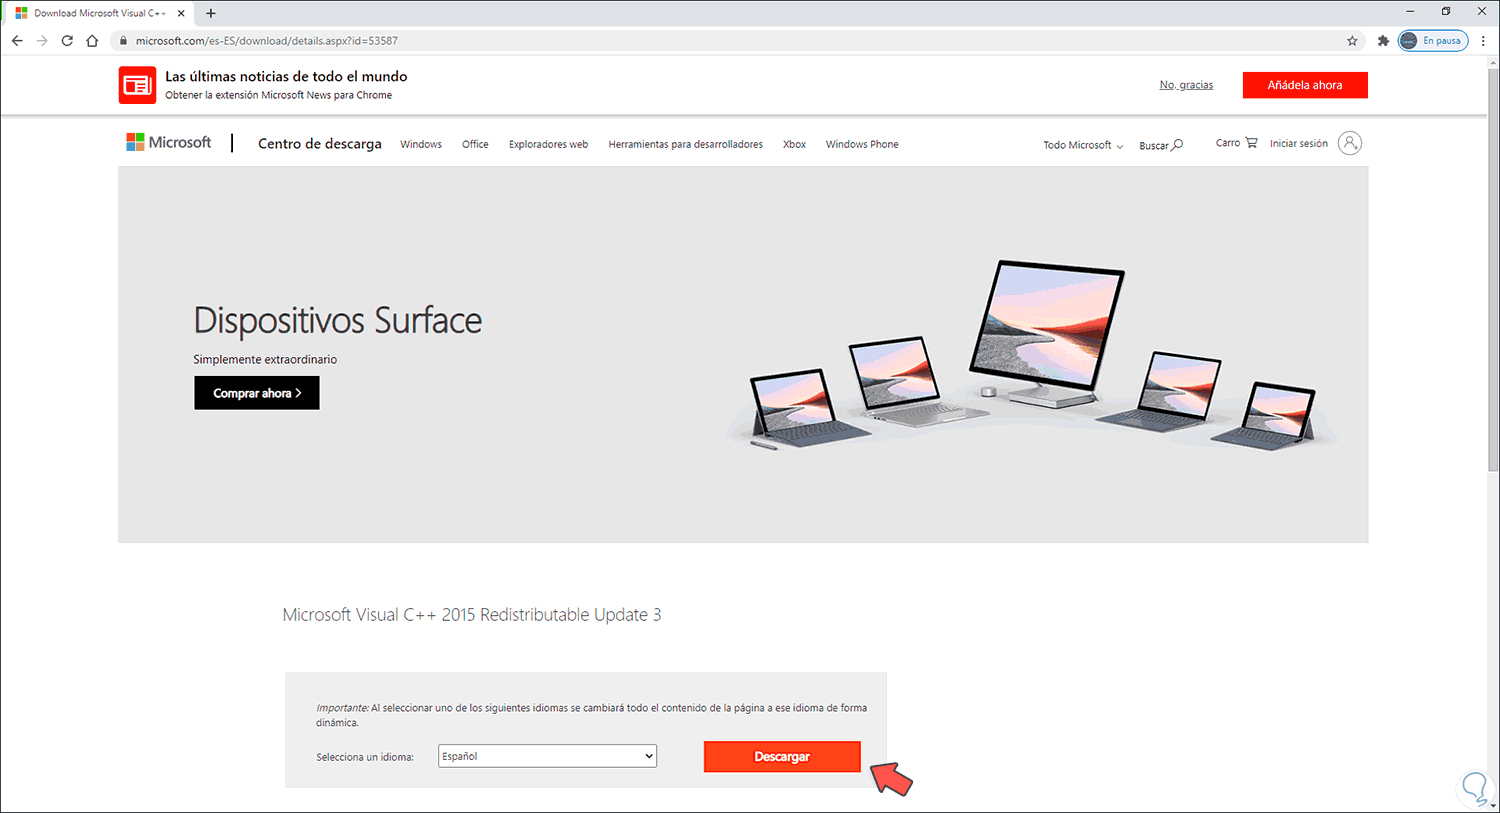Click the red 'Descargar' button
The image size is (1500, 813).
pyautogui.click(x=782, y=757)
